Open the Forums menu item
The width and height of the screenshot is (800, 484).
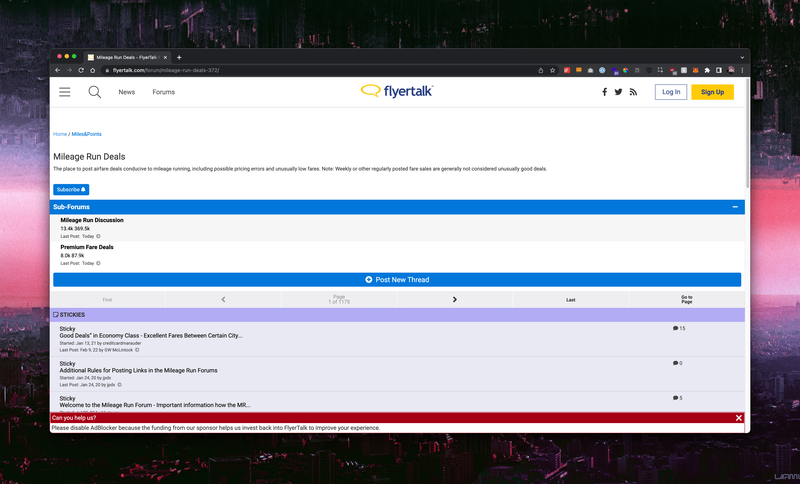coord(163,92)
